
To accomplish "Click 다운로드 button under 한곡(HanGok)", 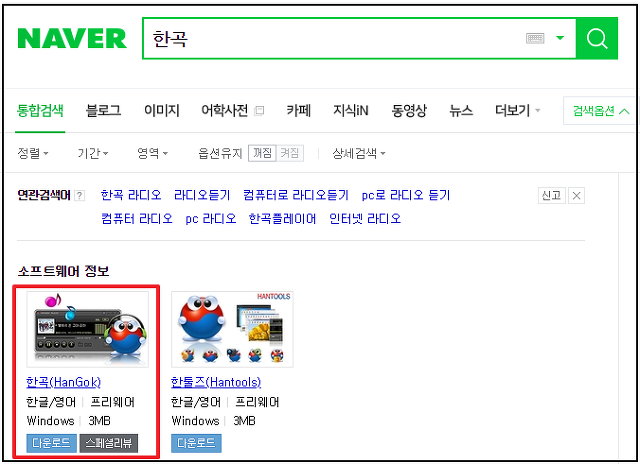I will click(51, 443).
